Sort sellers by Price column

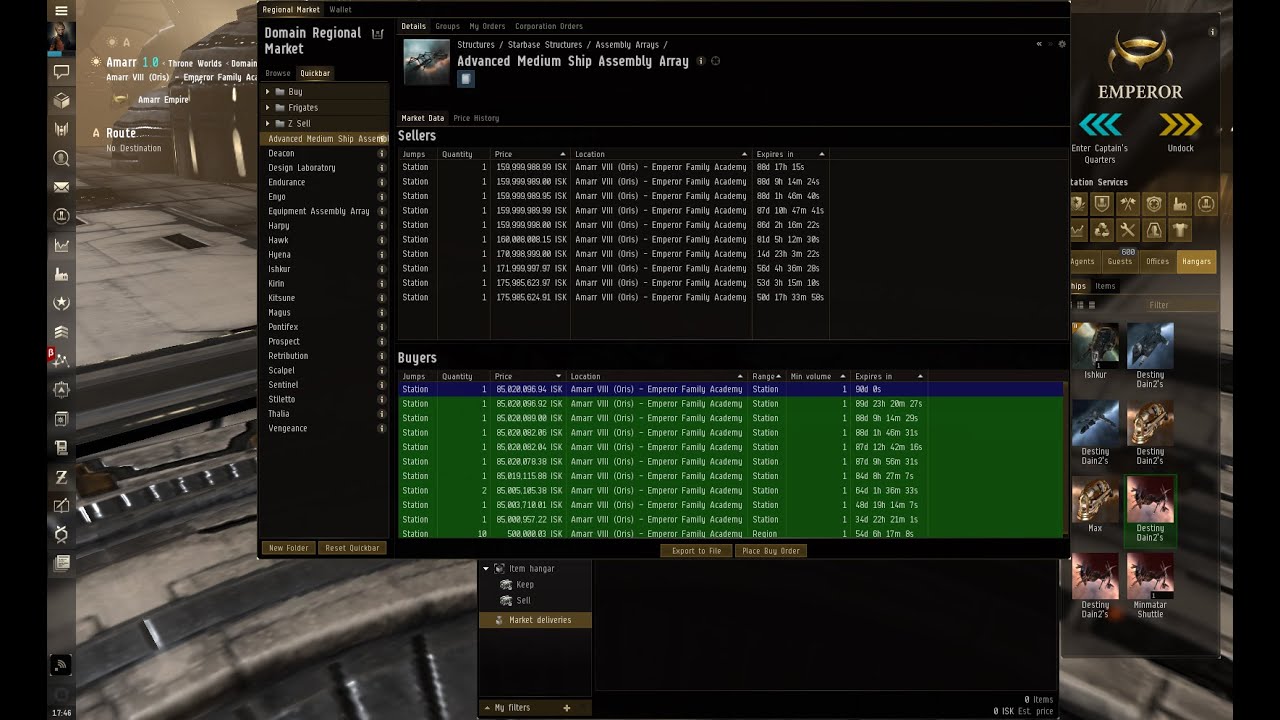click(x=529, y=154)
